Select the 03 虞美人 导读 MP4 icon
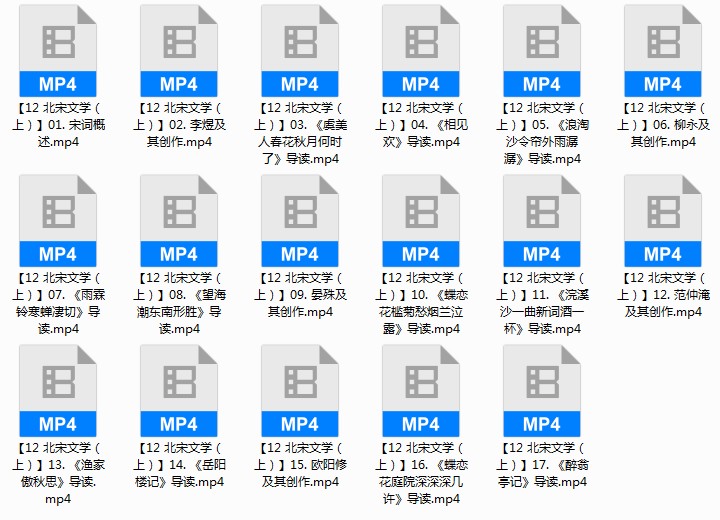Screen dimensions: 720x520 300,51
